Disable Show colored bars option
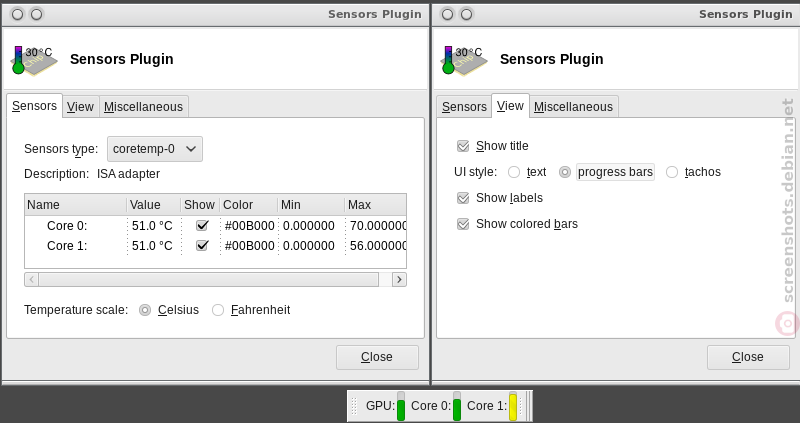 (463, 224)
